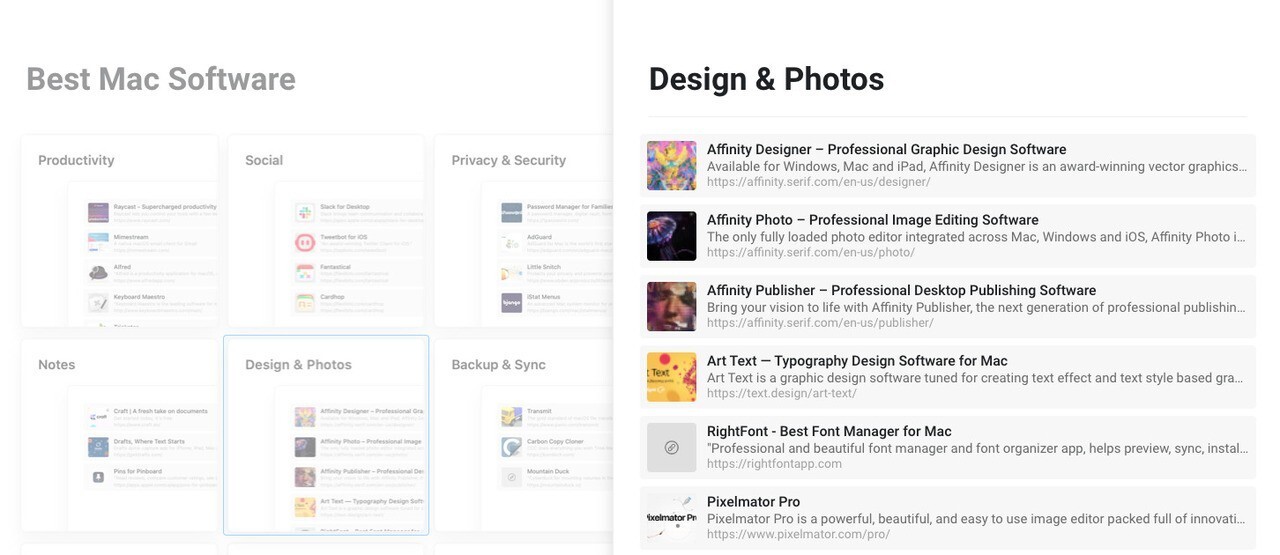The image size is (1280, 555).
Task: Click the yellow Art Text thumbnail in the list
Action: 671,377
